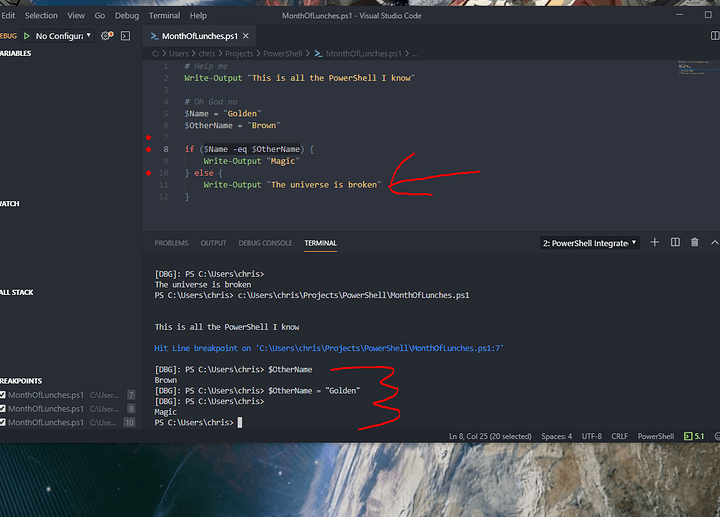
Task: Open the View menu
Action: [76, 16]
